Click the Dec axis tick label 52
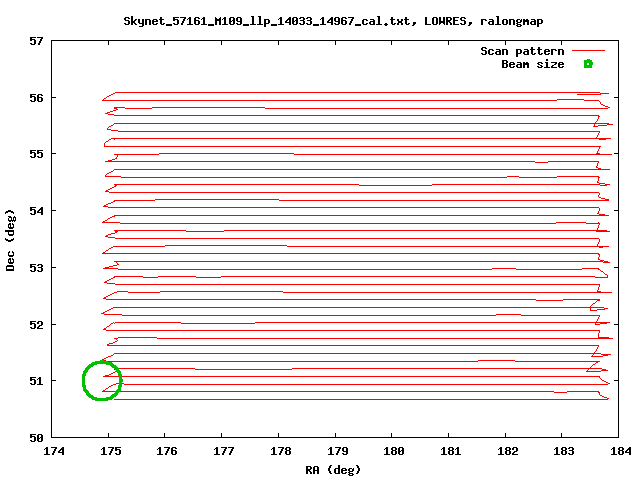Image resolution: width=640 pixels, height=480 pixels. pos(36,325)
